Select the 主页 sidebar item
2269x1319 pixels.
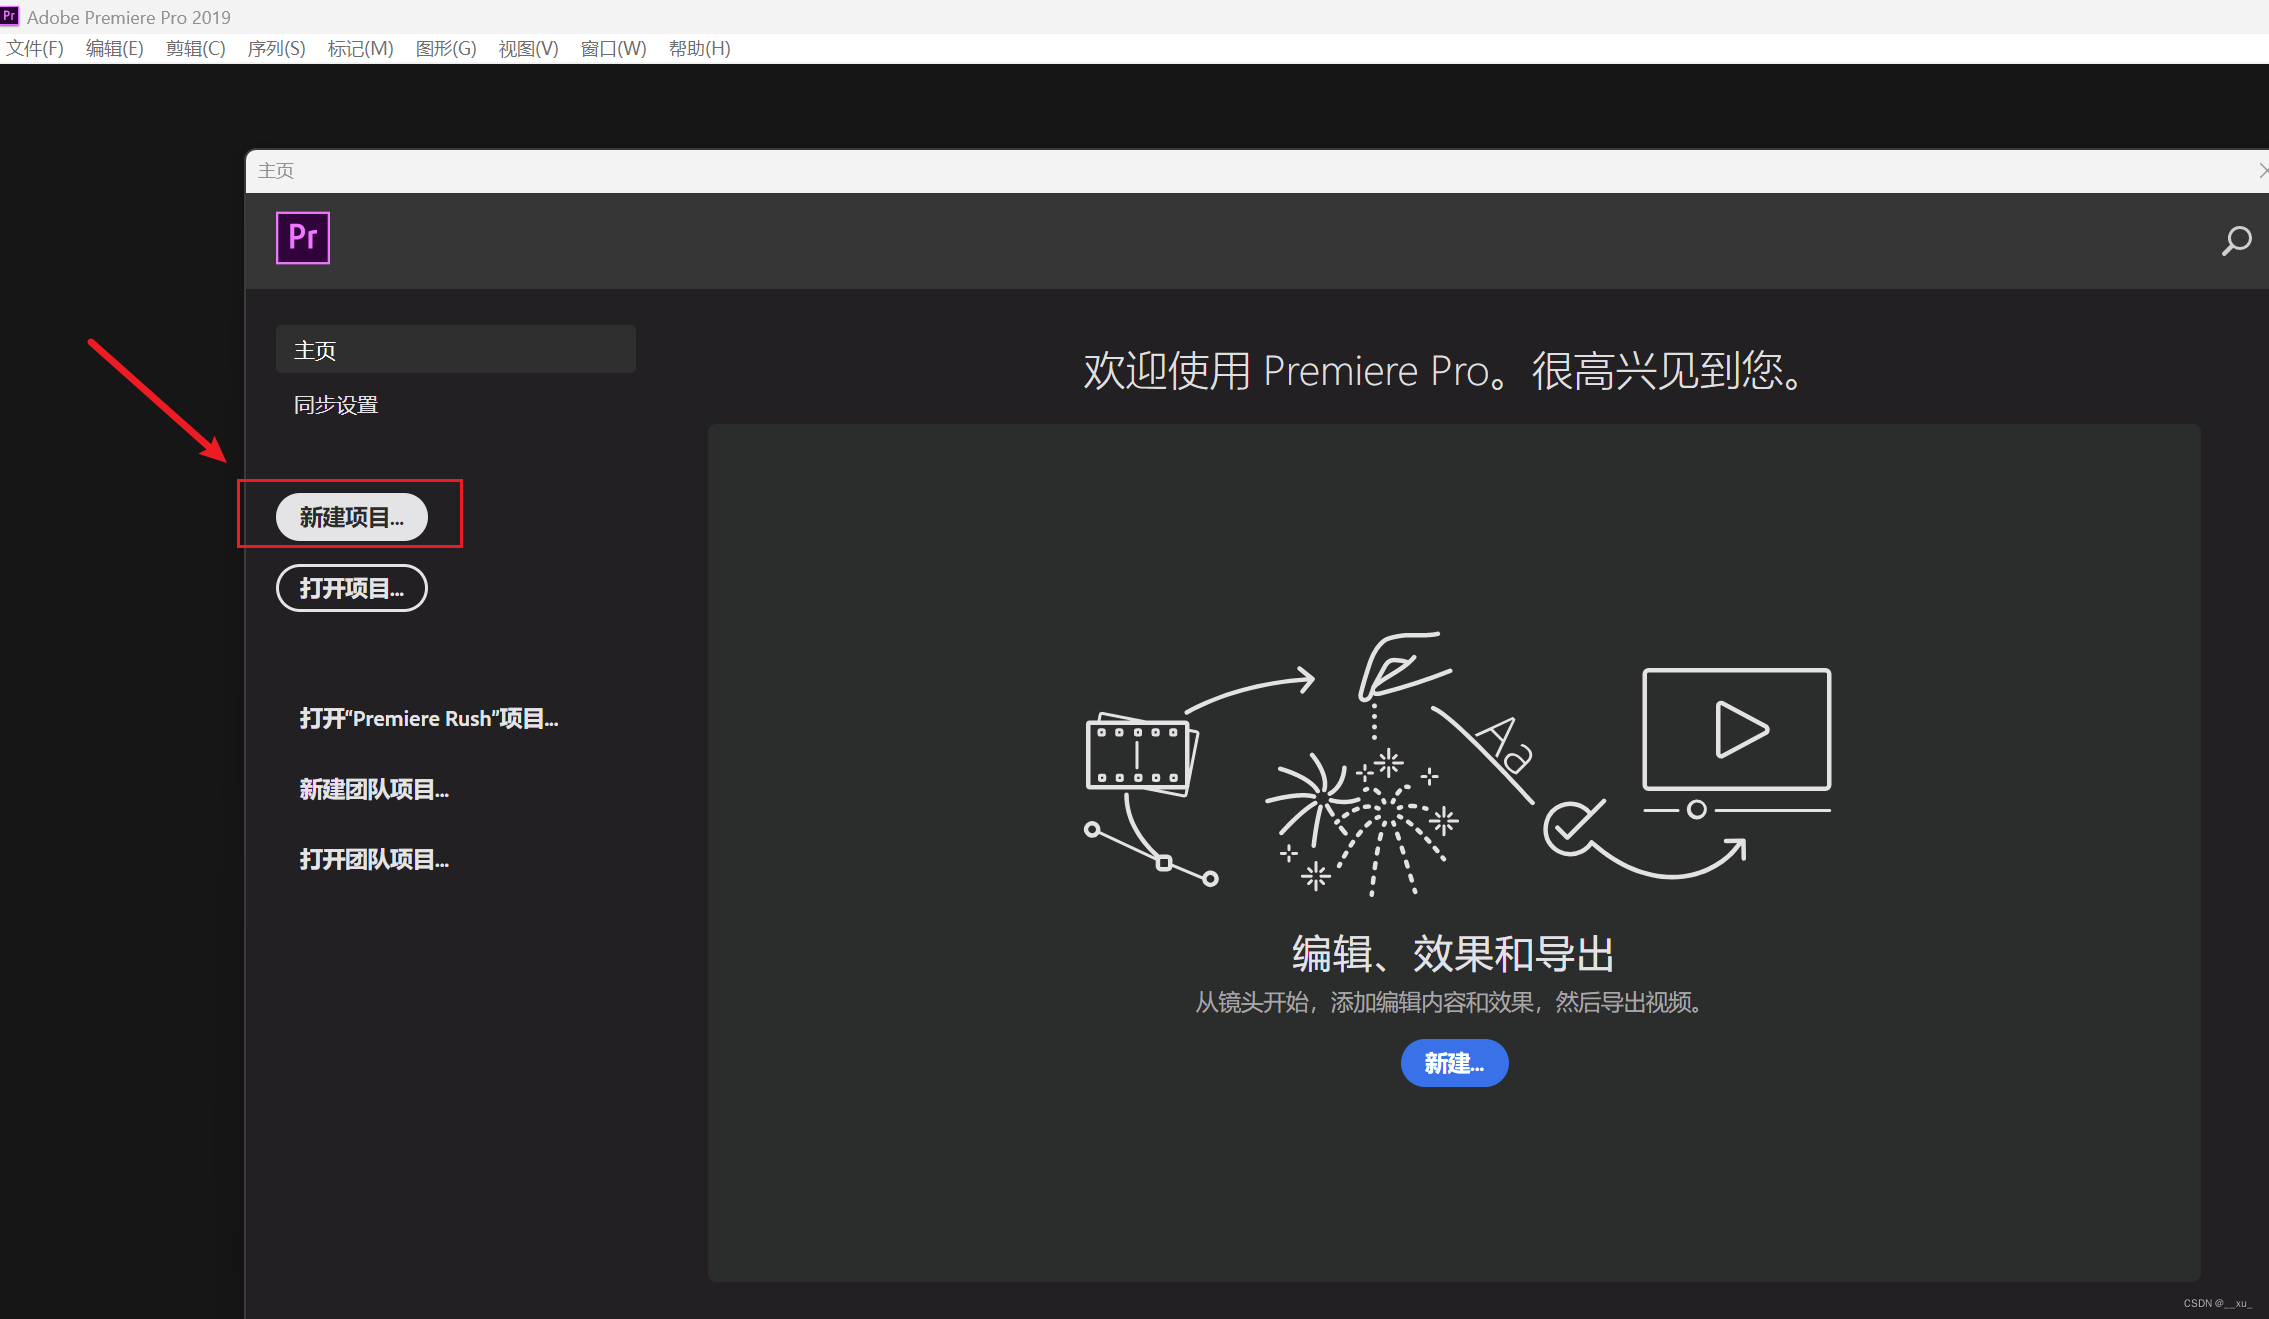point(456,349)
